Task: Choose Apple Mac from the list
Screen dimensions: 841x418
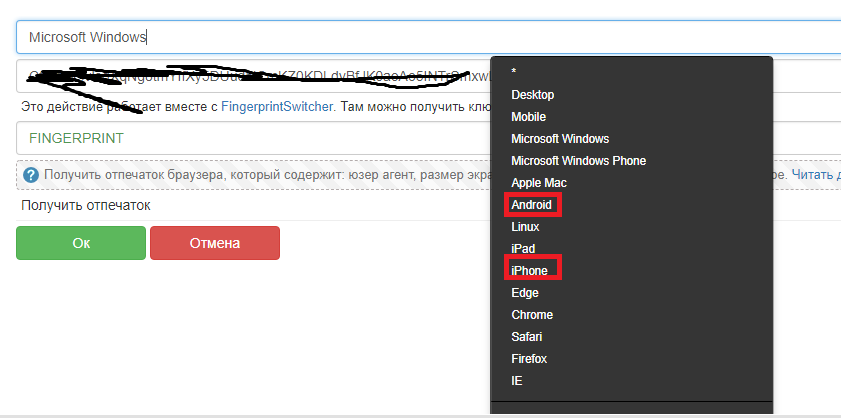Action: [x=539, y=183]
